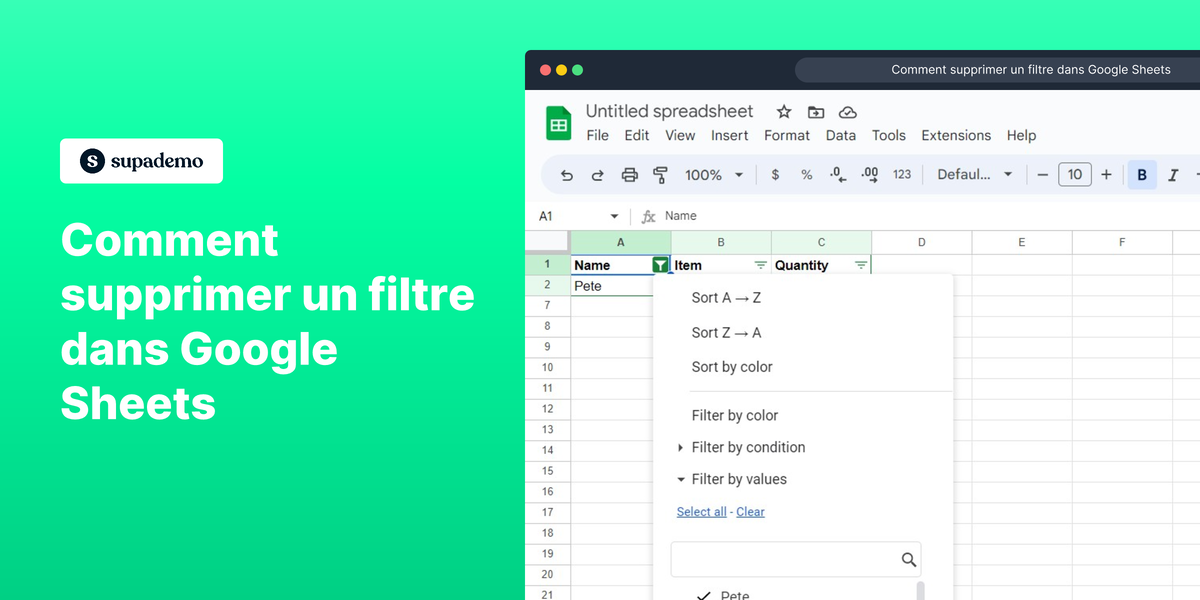
Task: Click the font size field 10
Action: (1075, 175)
